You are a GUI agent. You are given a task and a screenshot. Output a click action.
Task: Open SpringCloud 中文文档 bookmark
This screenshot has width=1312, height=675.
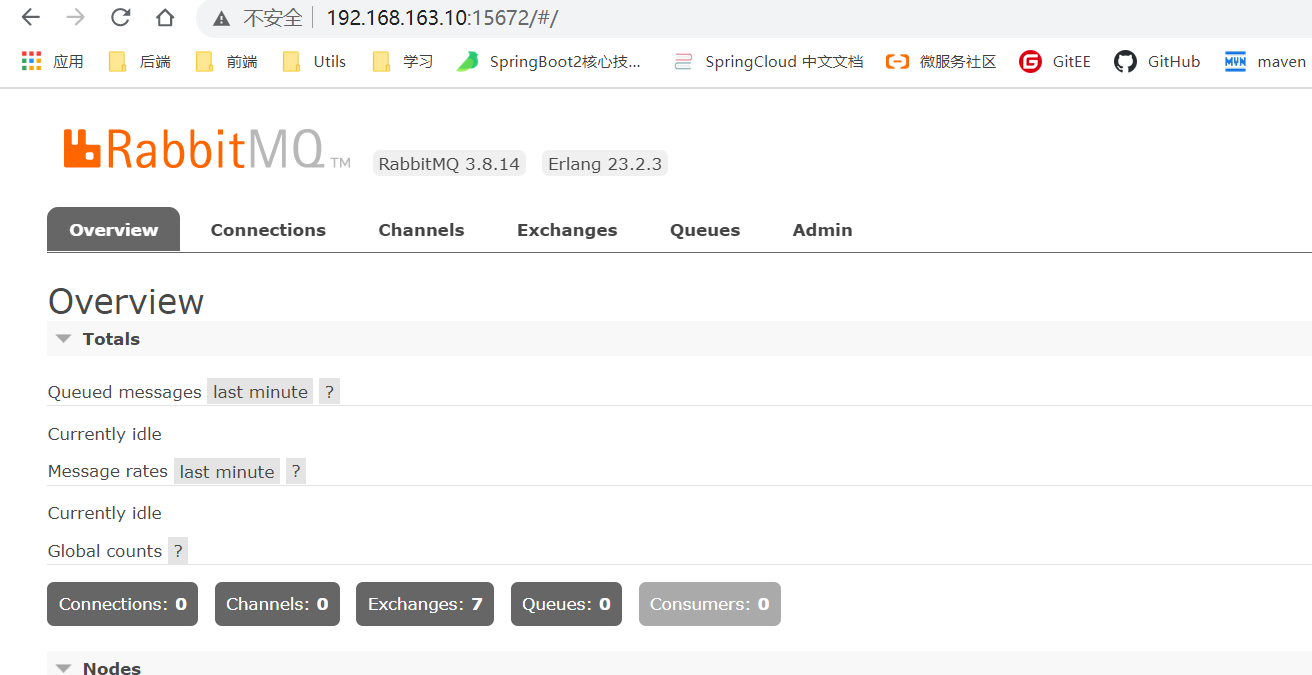(x=768, y=62)
